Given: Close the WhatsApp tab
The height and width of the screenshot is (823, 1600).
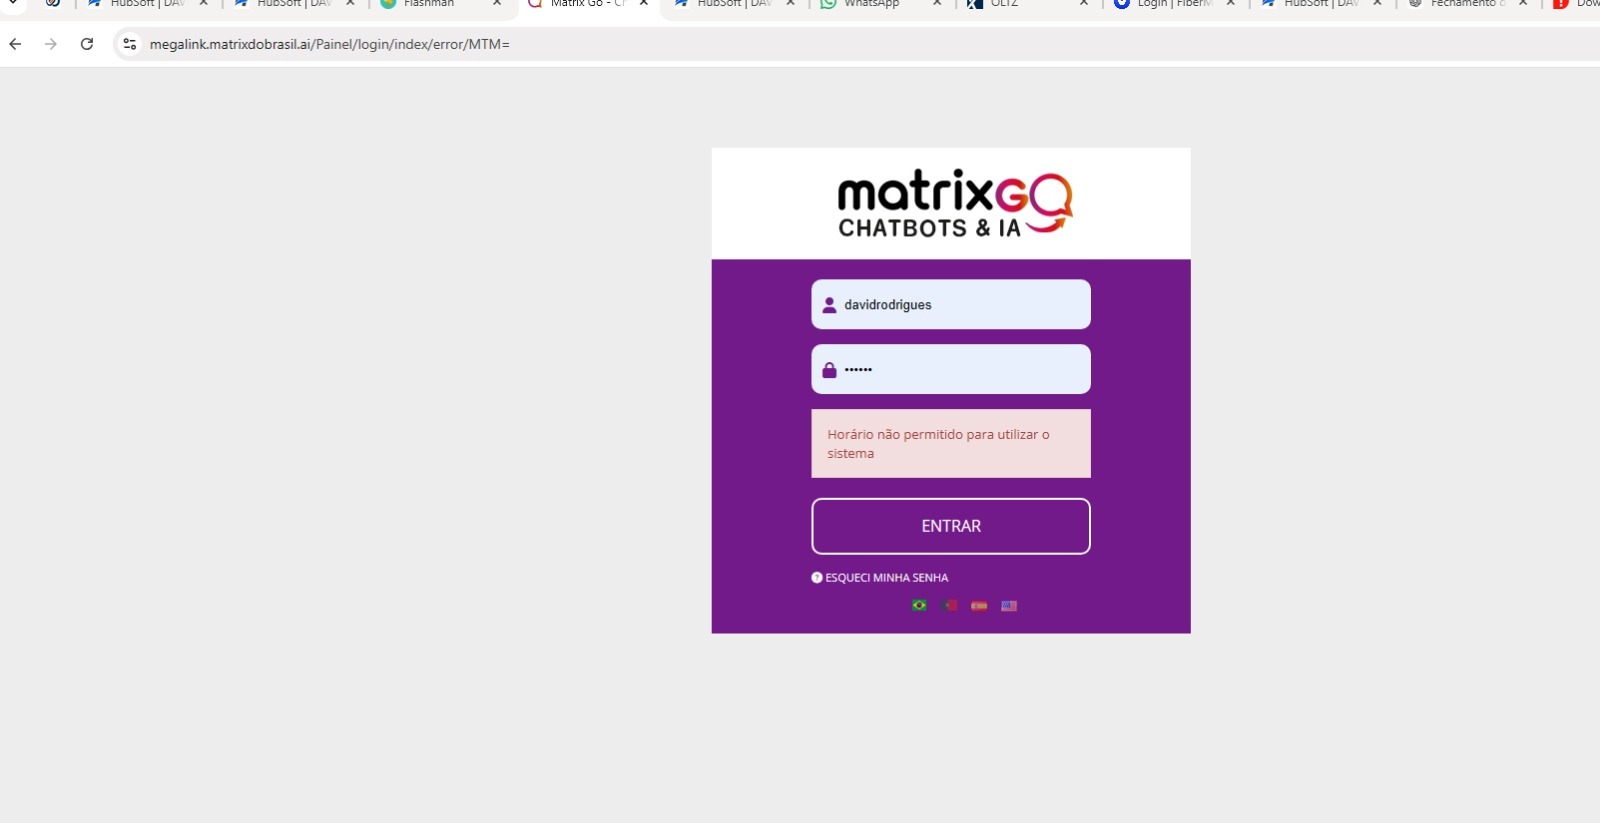Looking at the screenshot, I should 937,4.
